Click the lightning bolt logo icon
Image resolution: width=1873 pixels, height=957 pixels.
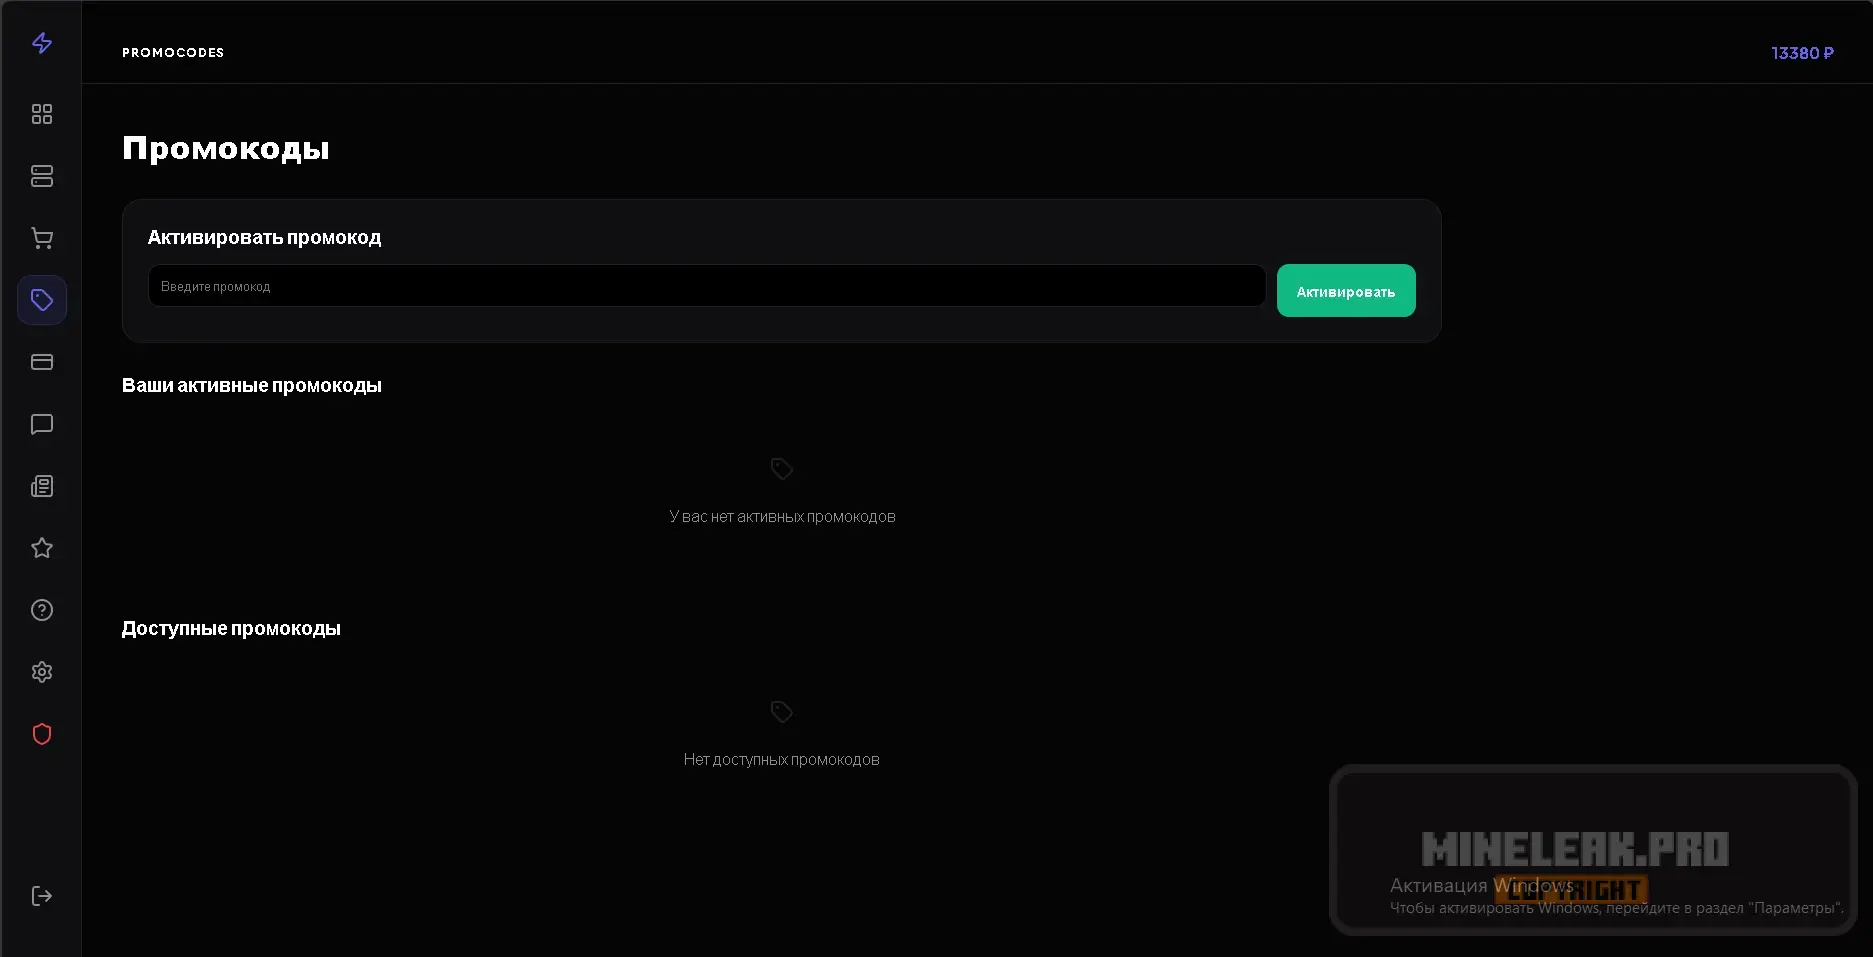tap(42, 43)
